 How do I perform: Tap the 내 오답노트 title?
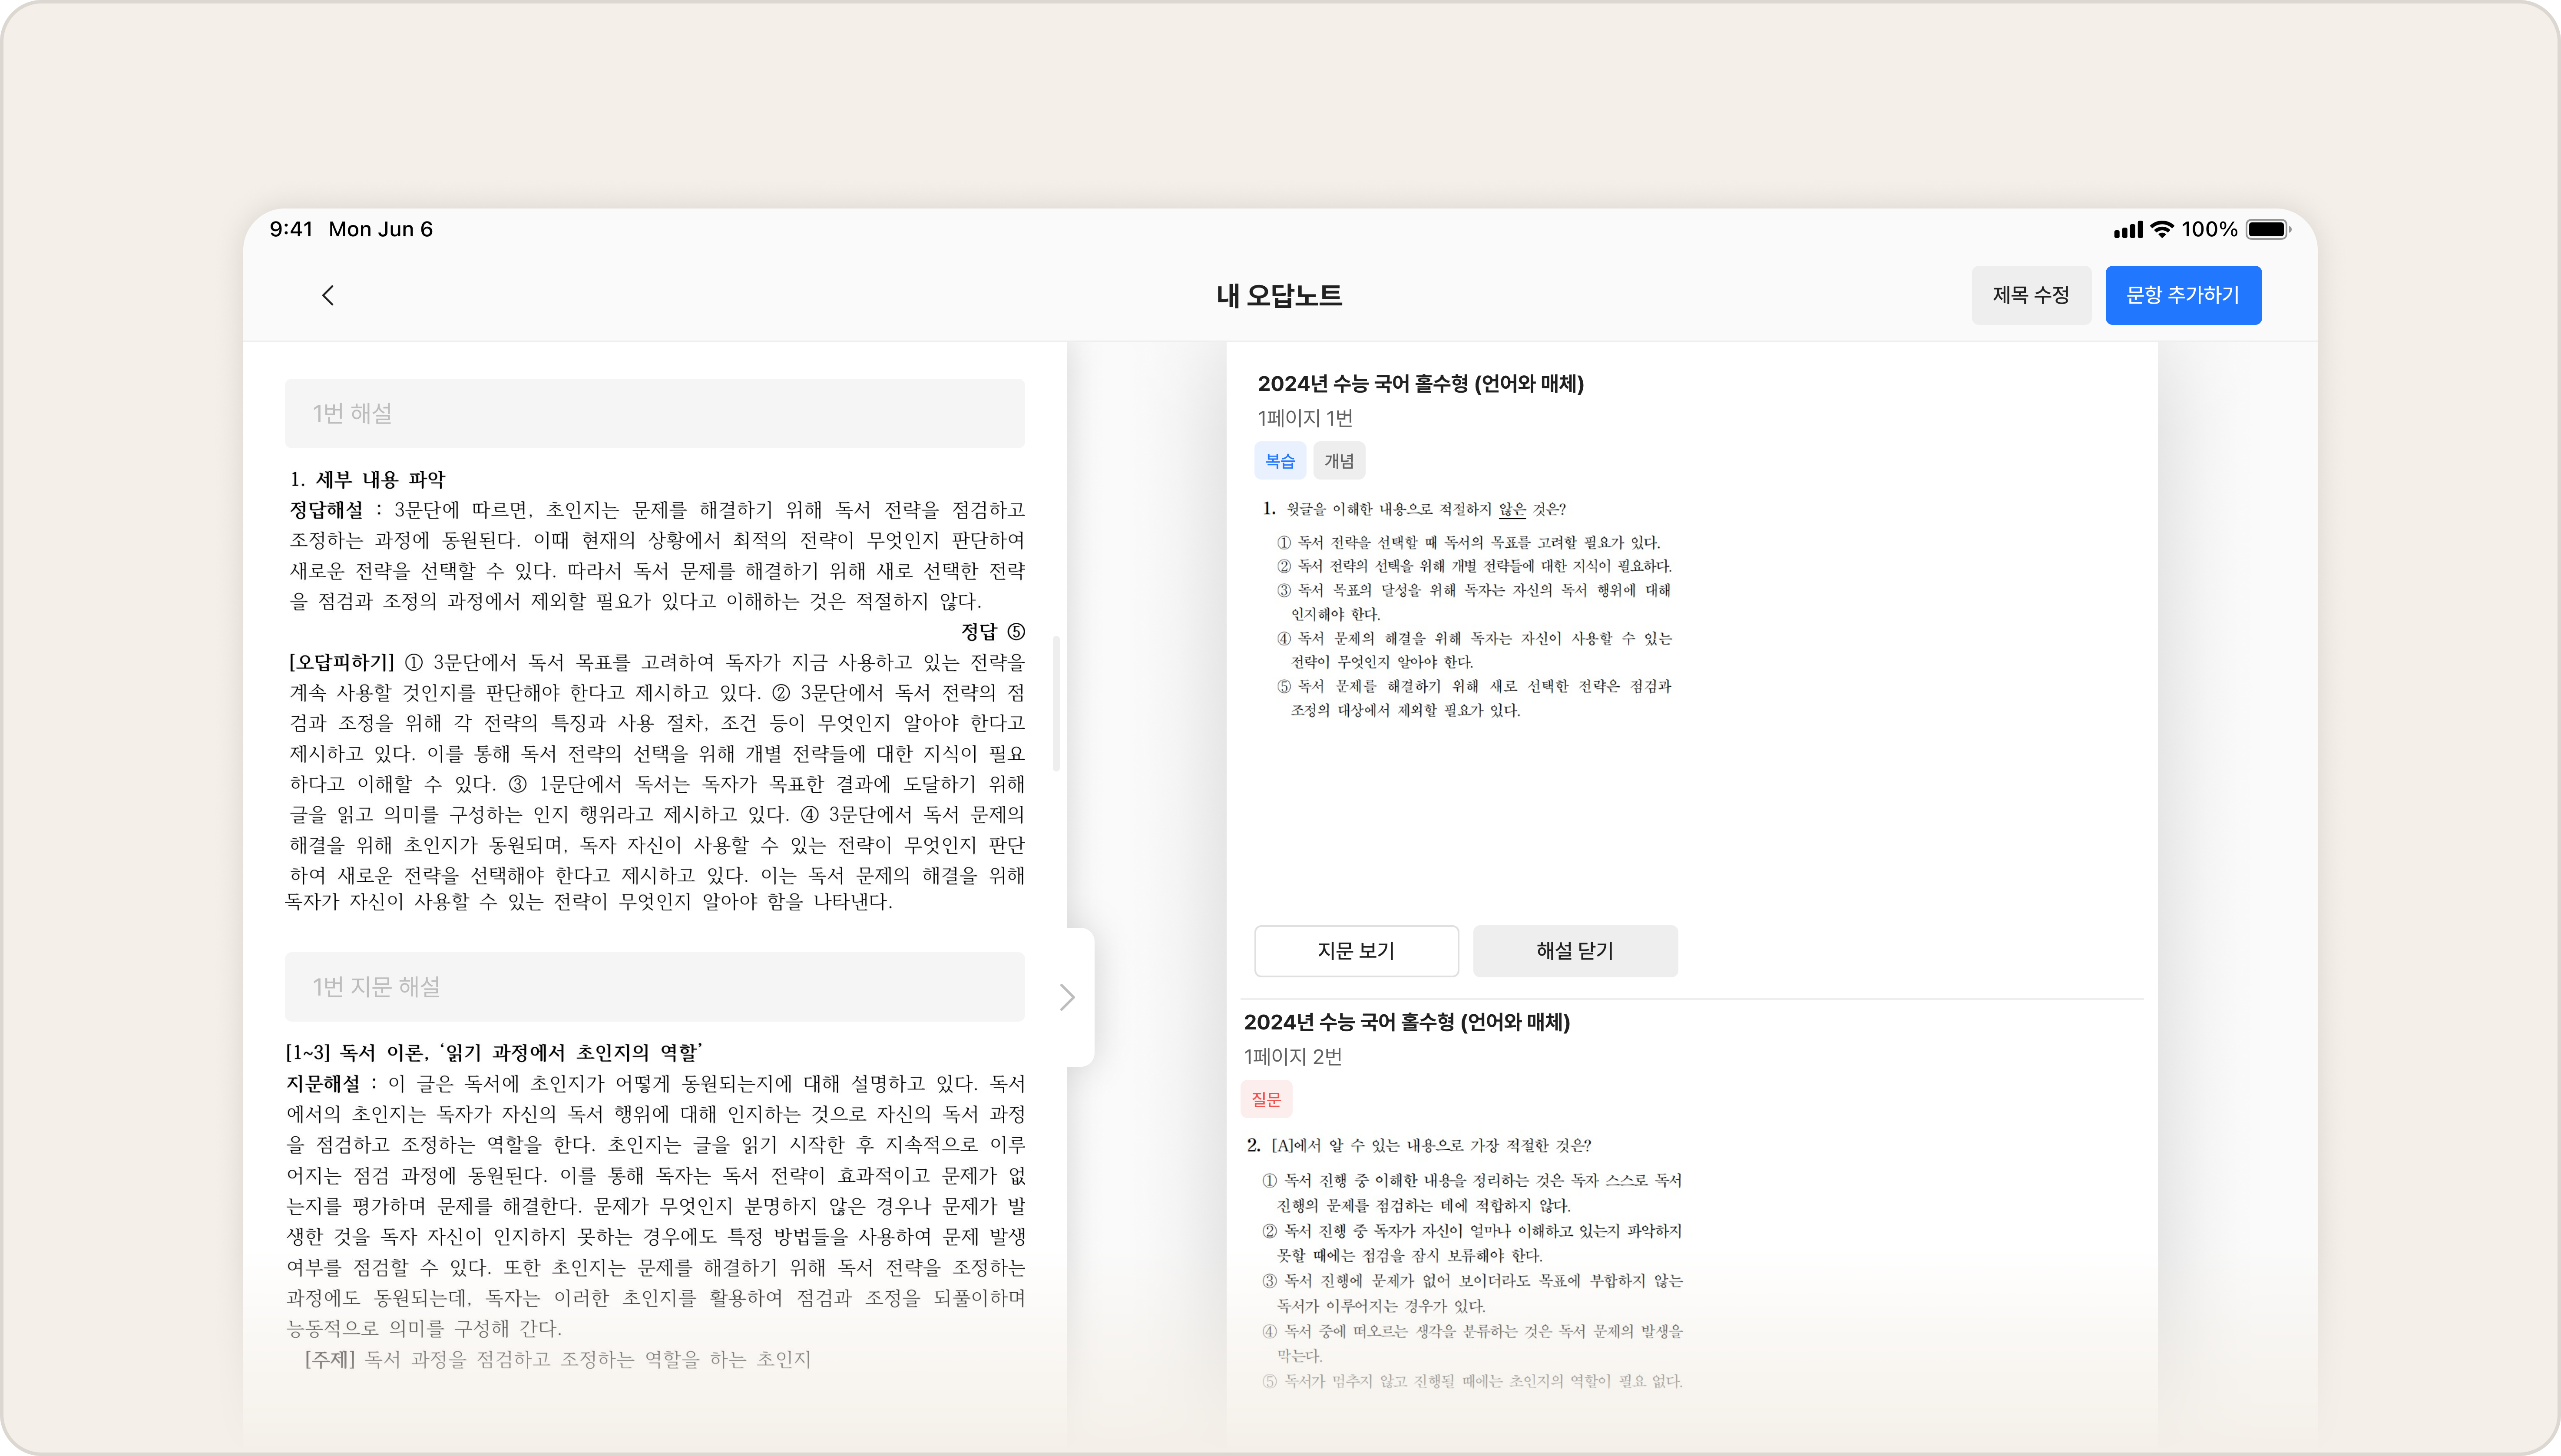click(x=1279, y=295)
